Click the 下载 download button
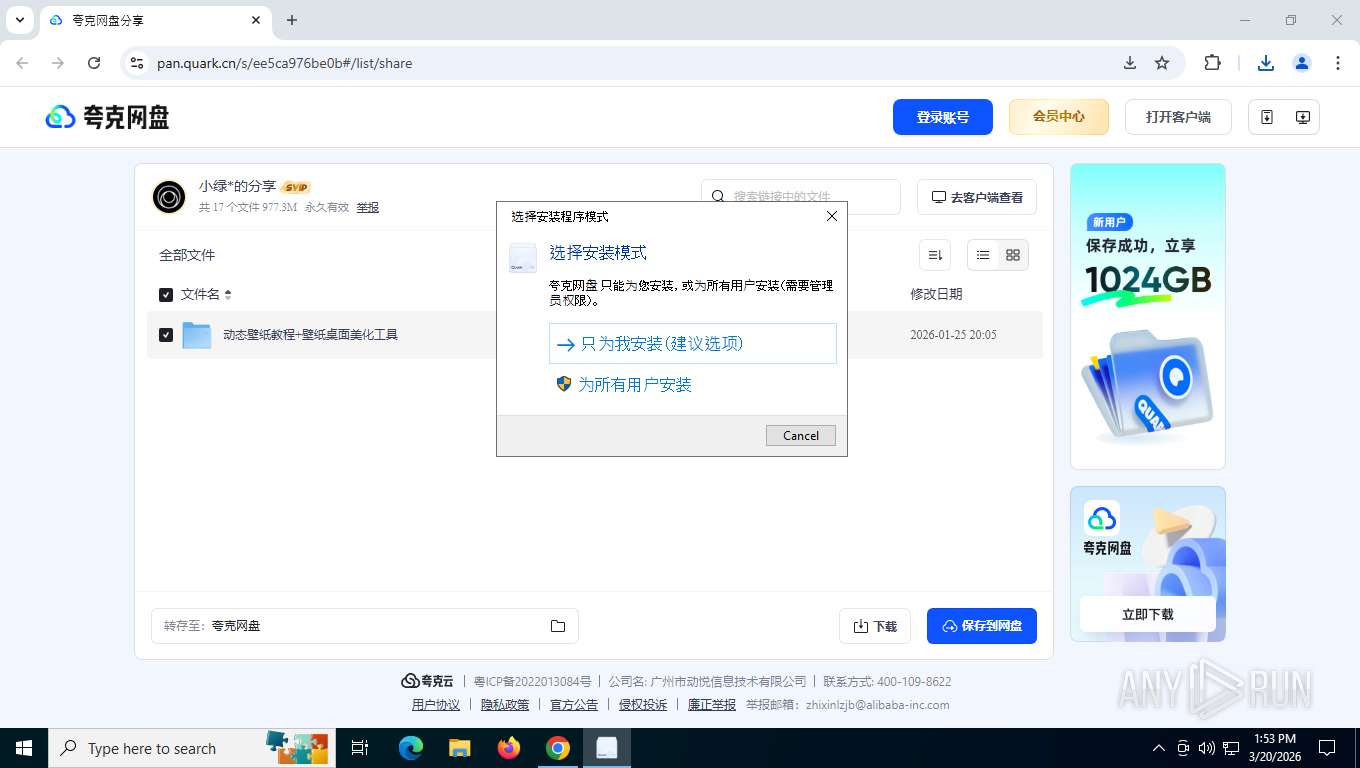This screenshot has height=768, width=1360. click(x=875, y=626)
